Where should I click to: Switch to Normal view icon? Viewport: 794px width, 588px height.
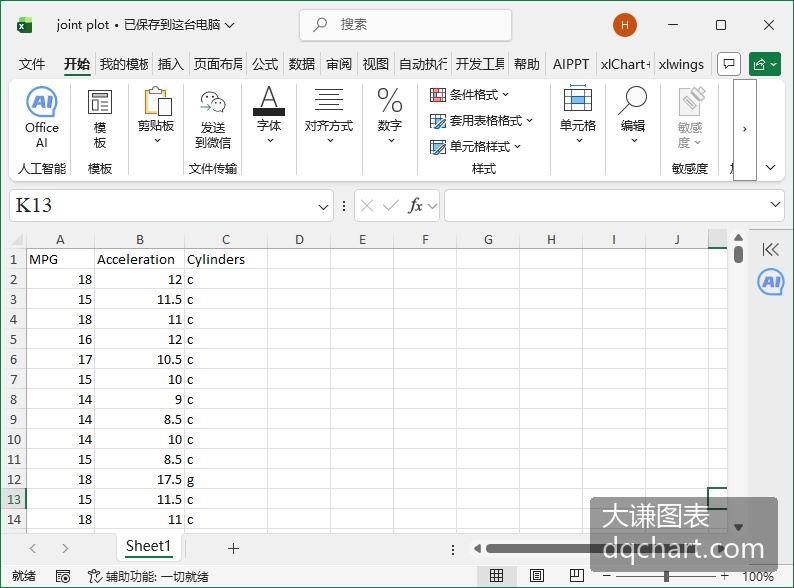click(496, 575)
